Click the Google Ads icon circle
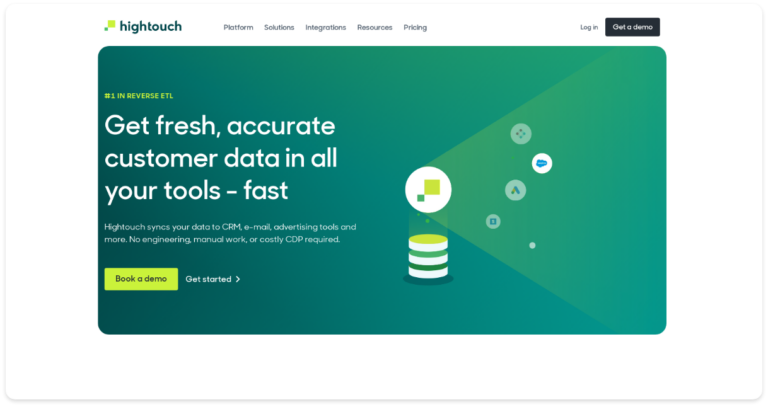The image size is (768, 407). point(515,190)
